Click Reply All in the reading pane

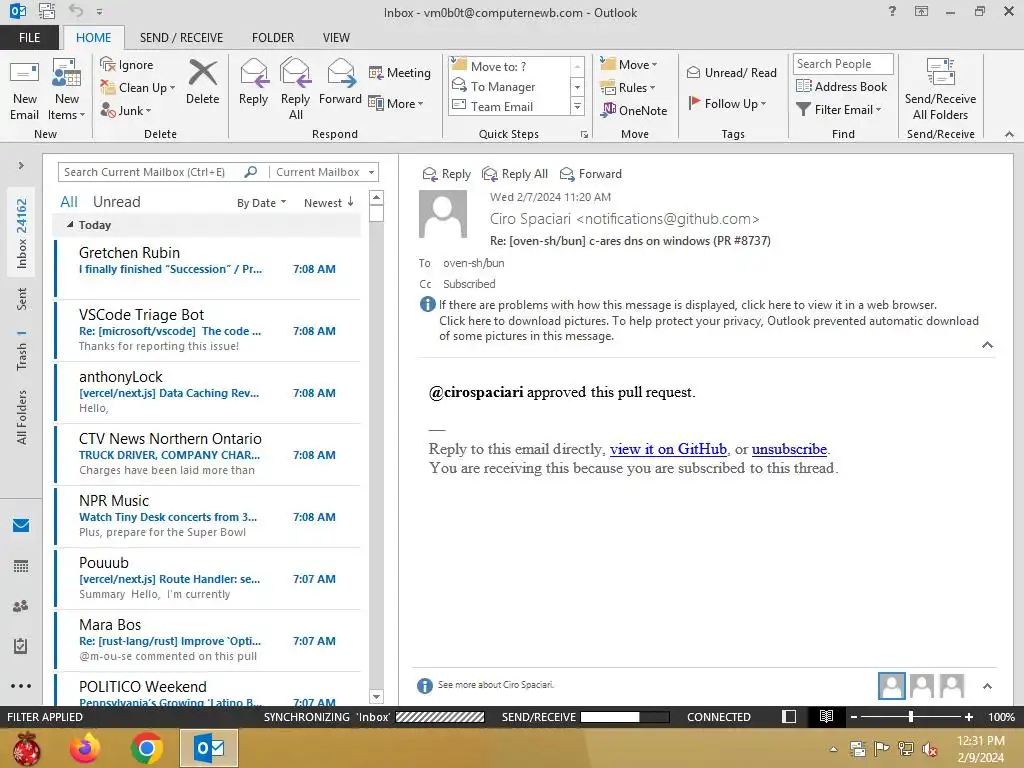point(515,174)
